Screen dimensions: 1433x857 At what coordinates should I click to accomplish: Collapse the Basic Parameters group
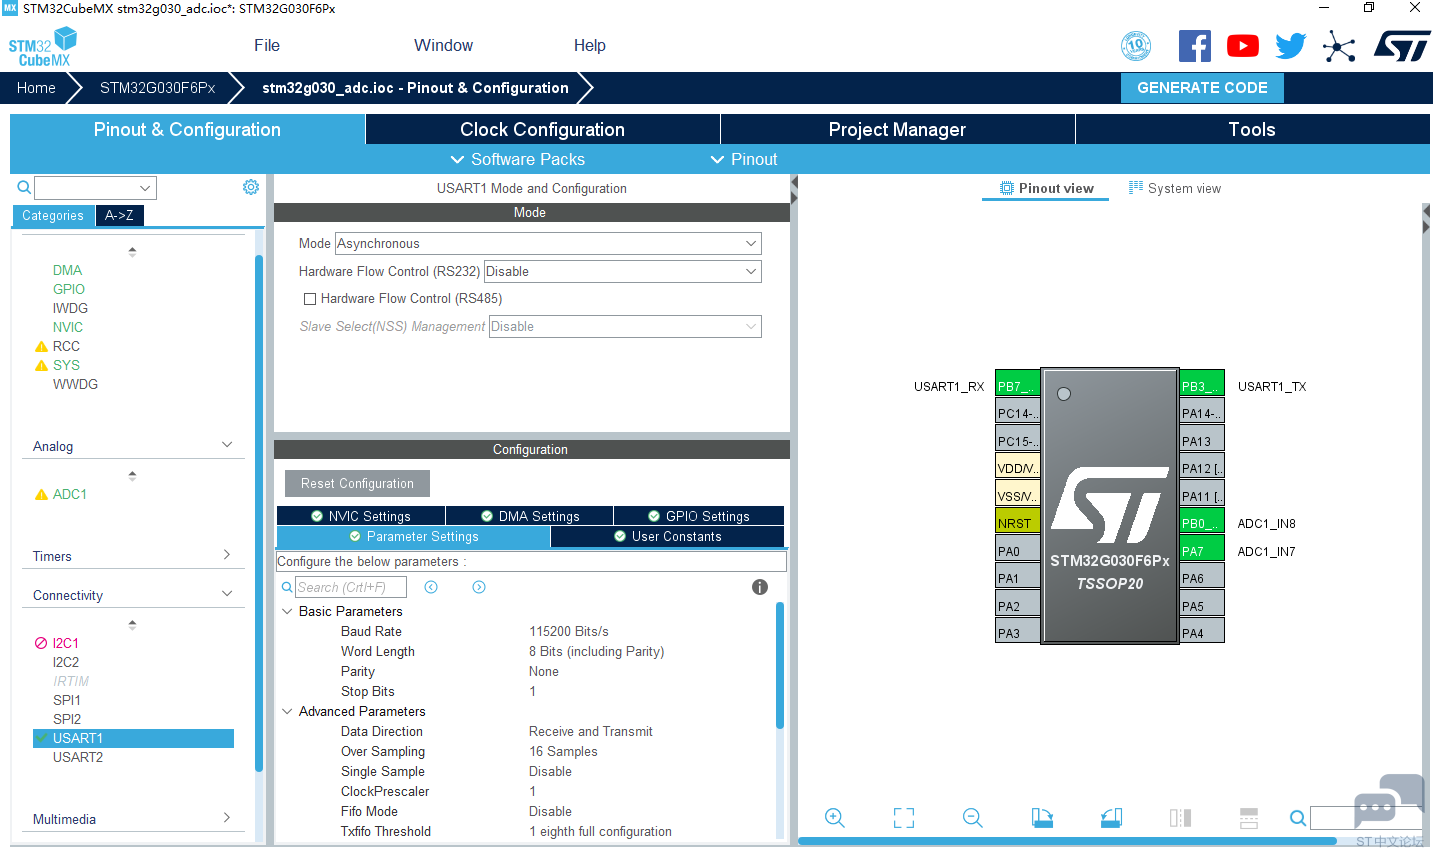pos(287,611)
